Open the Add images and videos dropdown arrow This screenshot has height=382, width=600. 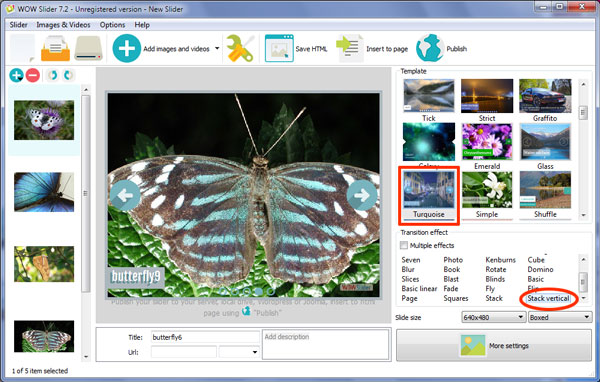(x=217, y=49)
